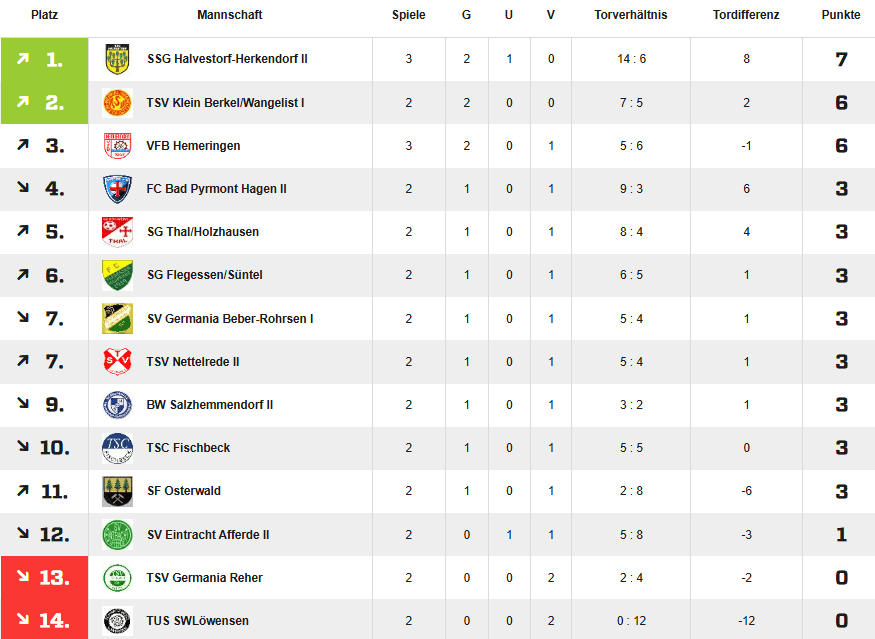Click the TUS SWLöwensen club logo
This screenshot has height=639, width=875.
pos(117,621)
